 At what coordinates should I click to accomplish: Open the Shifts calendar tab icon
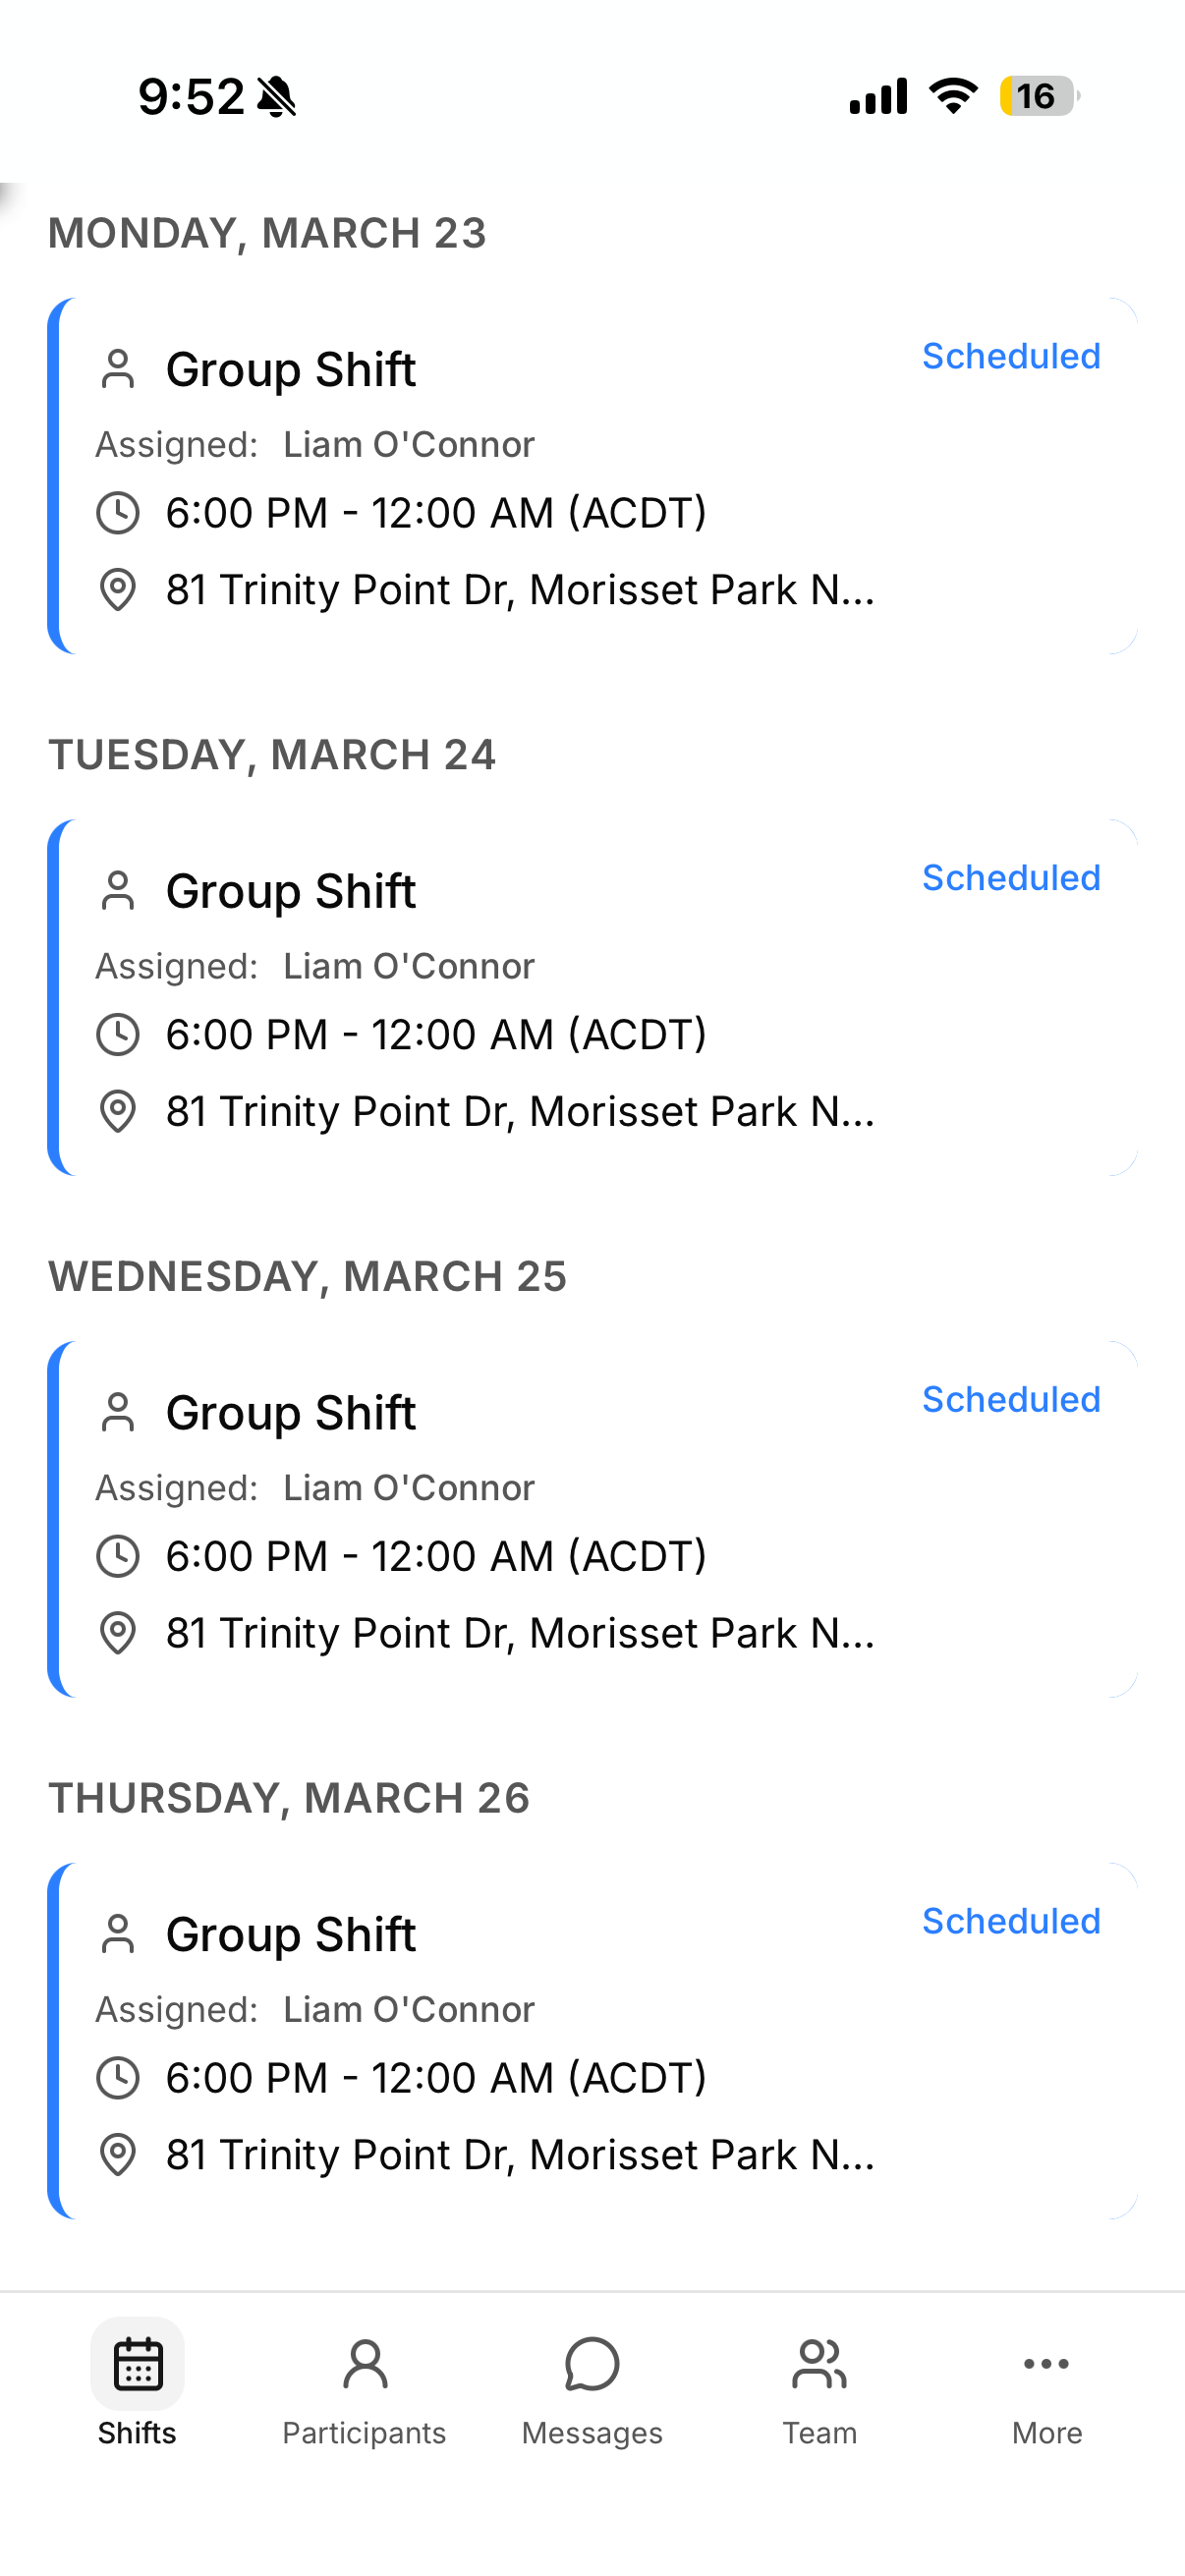(137, 2364)
